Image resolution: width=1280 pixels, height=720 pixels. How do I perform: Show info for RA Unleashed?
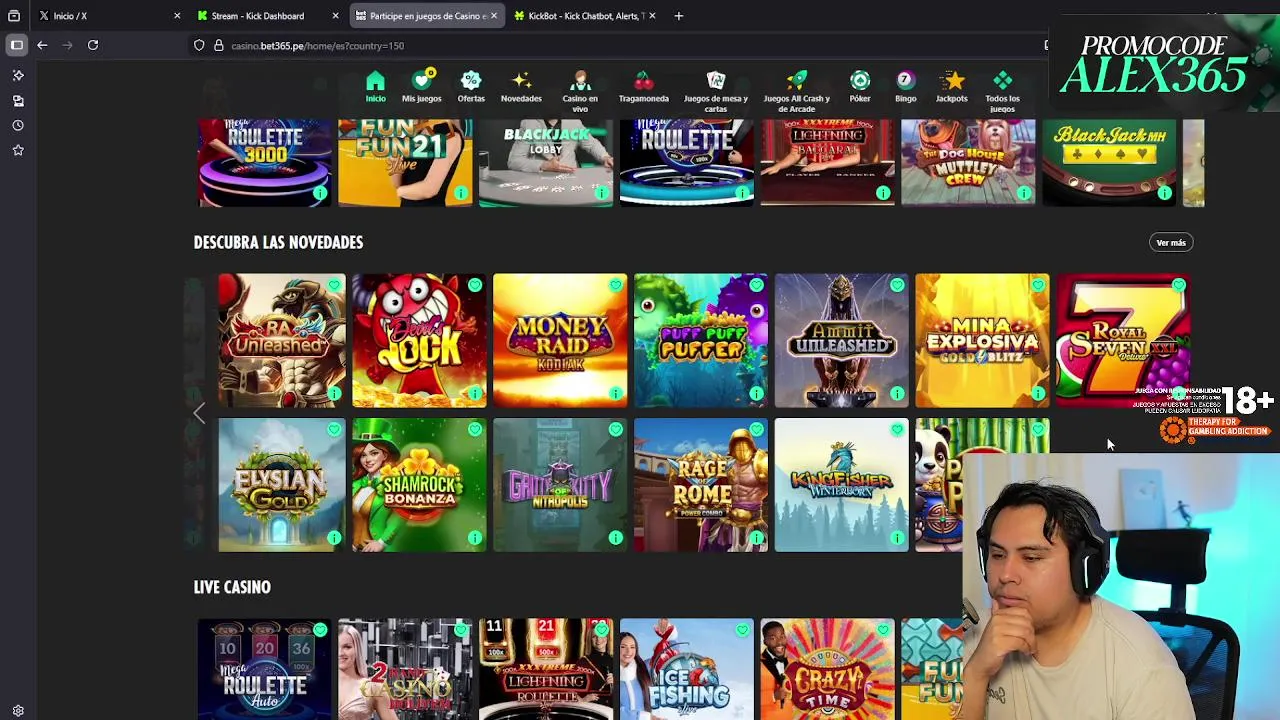click(x=334, y=393)
